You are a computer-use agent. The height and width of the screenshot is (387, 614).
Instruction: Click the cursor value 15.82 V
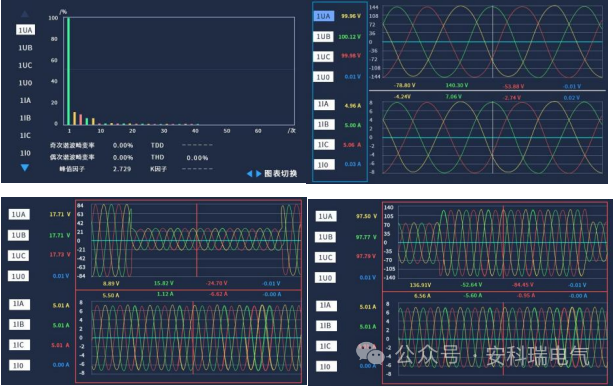(164, 283)
